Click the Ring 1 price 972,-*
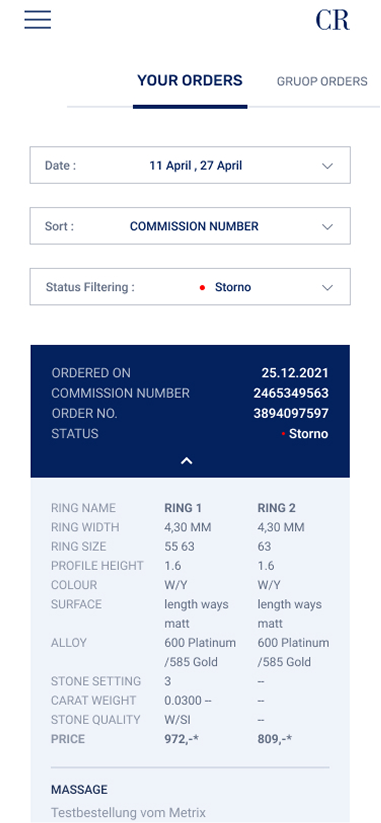The height and width of the screenshot is (823, 381). [x=182, y=739]
